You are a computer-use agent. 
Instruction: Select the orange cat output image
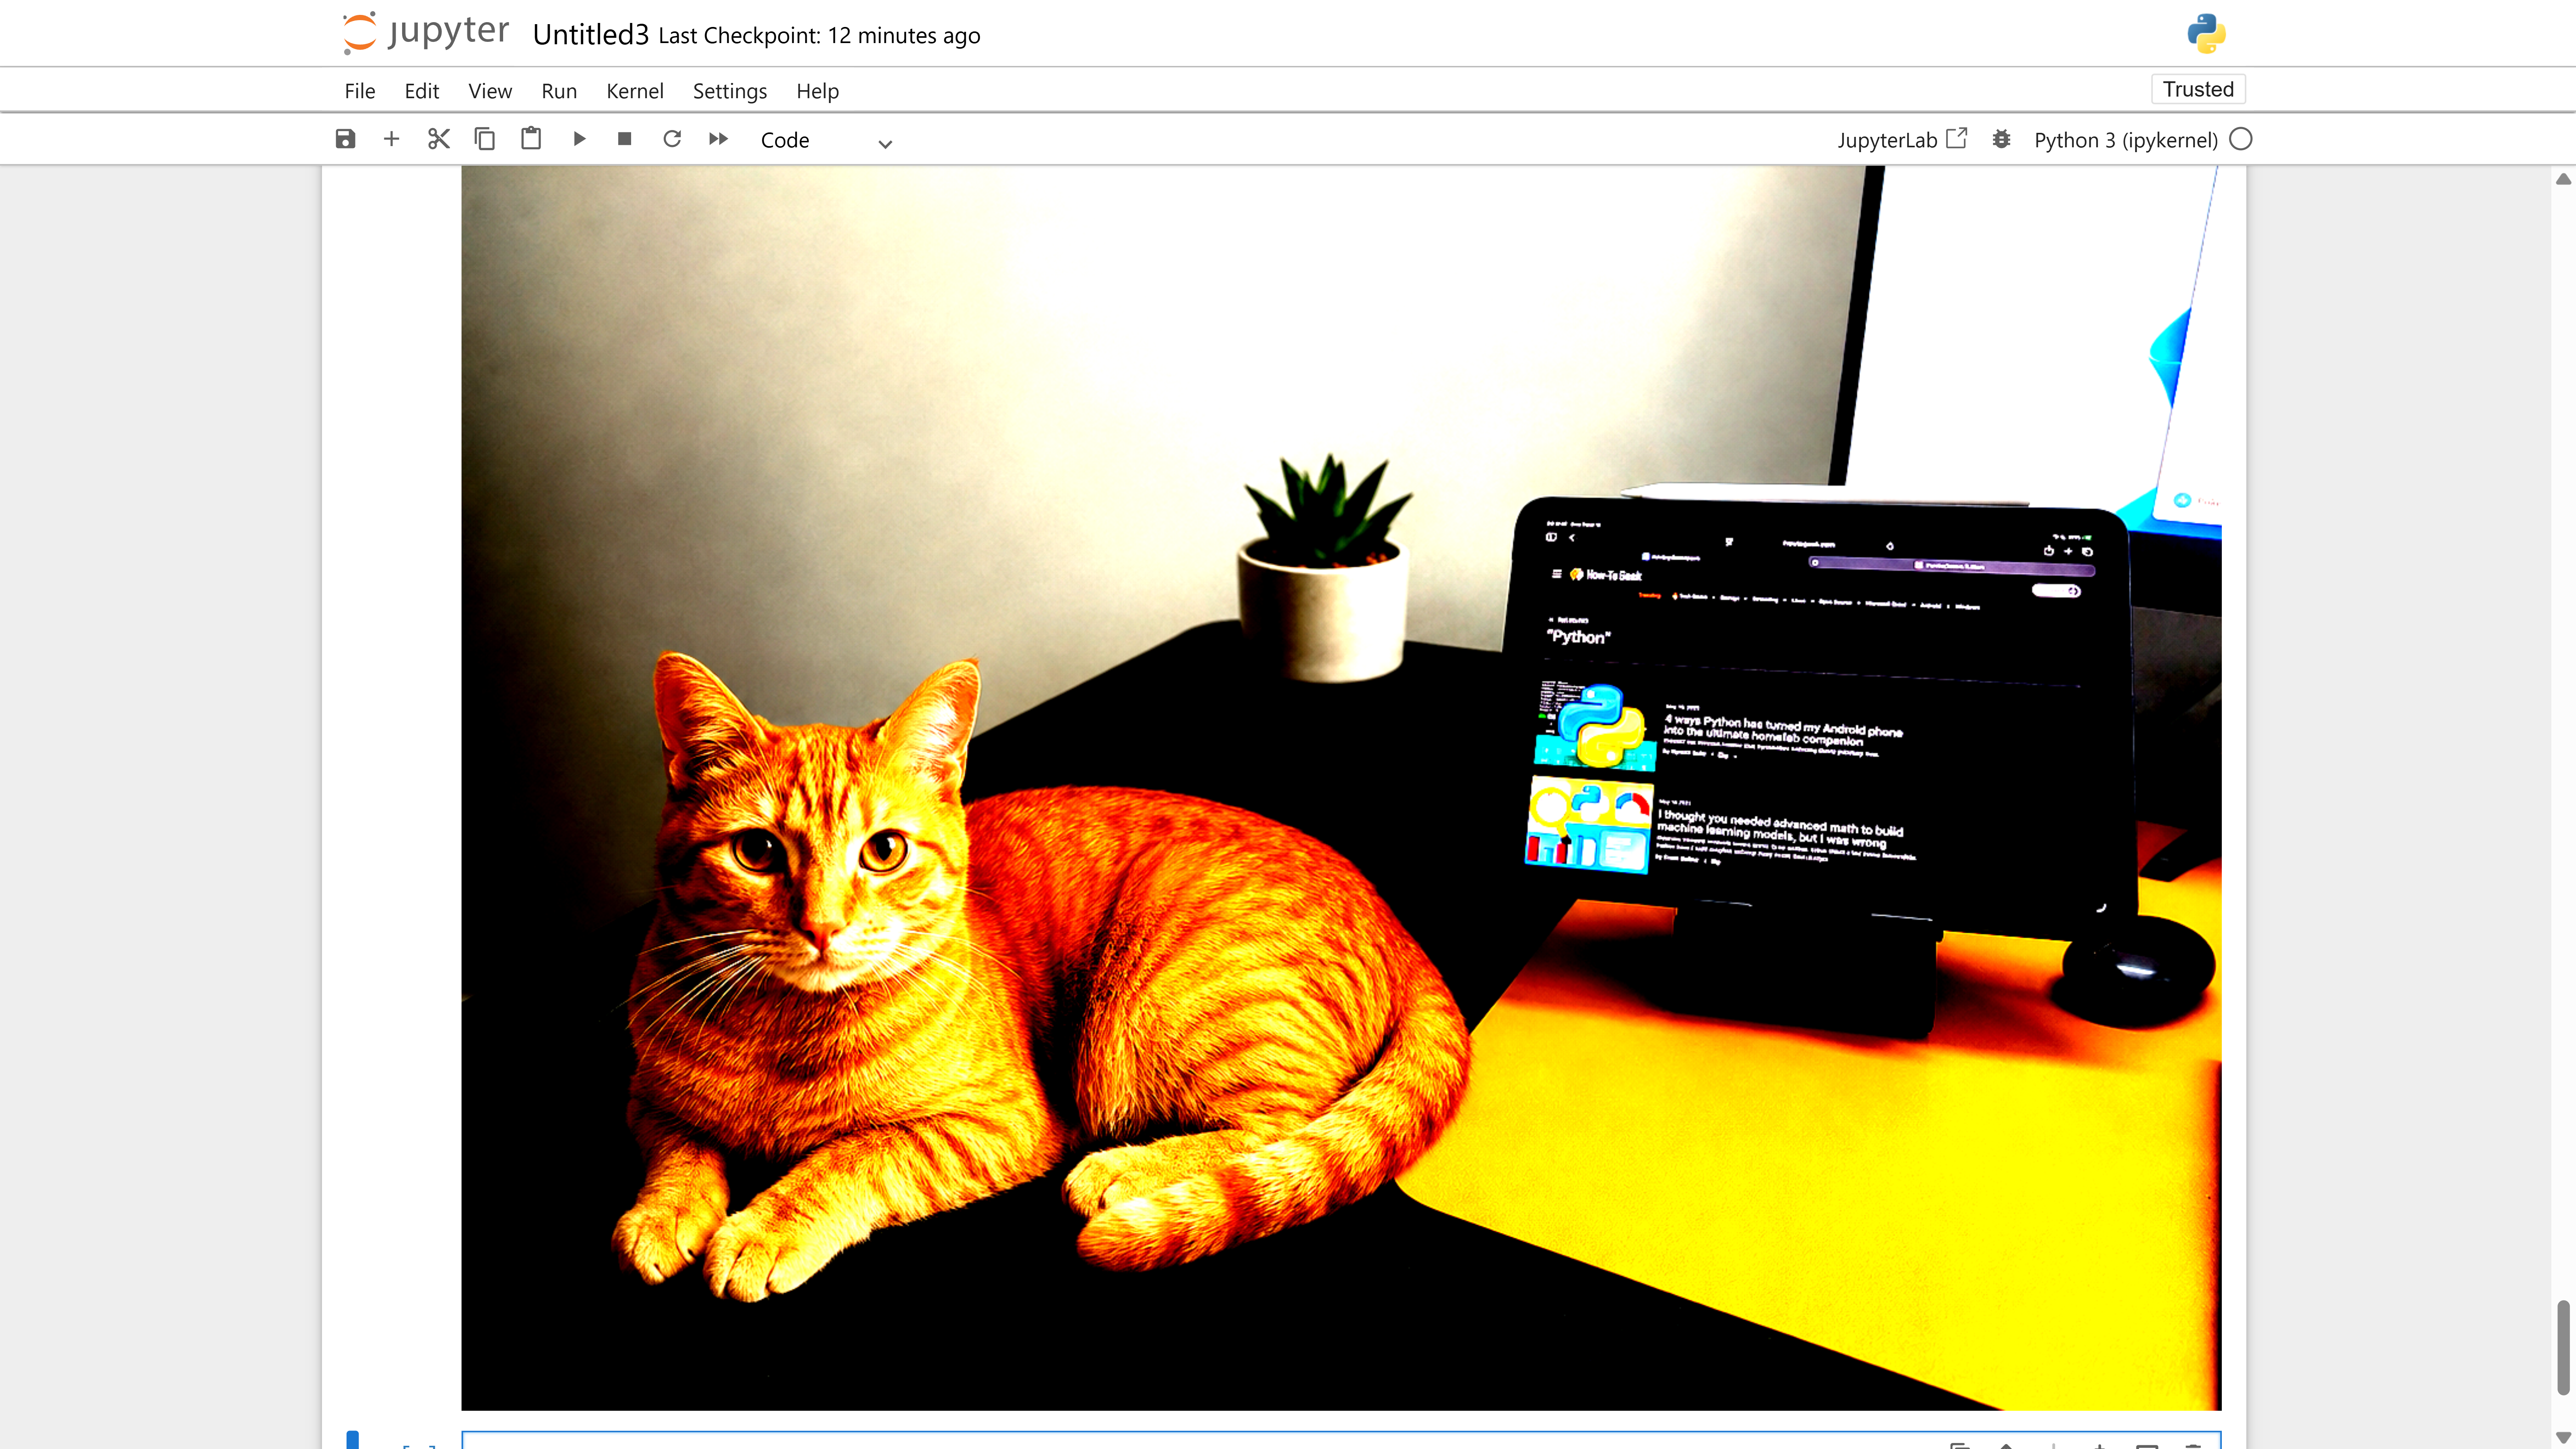1341,788
